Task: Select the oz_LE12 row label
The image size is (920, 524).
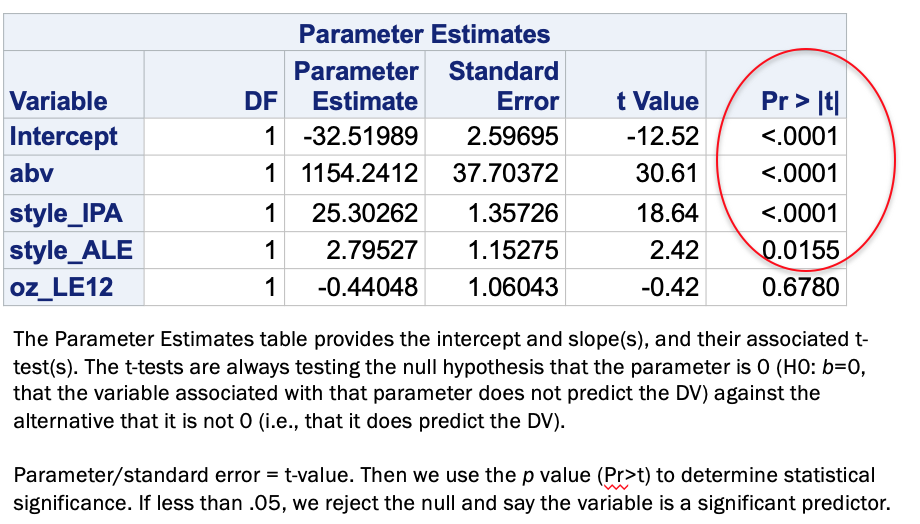Action: click(61, 288)
